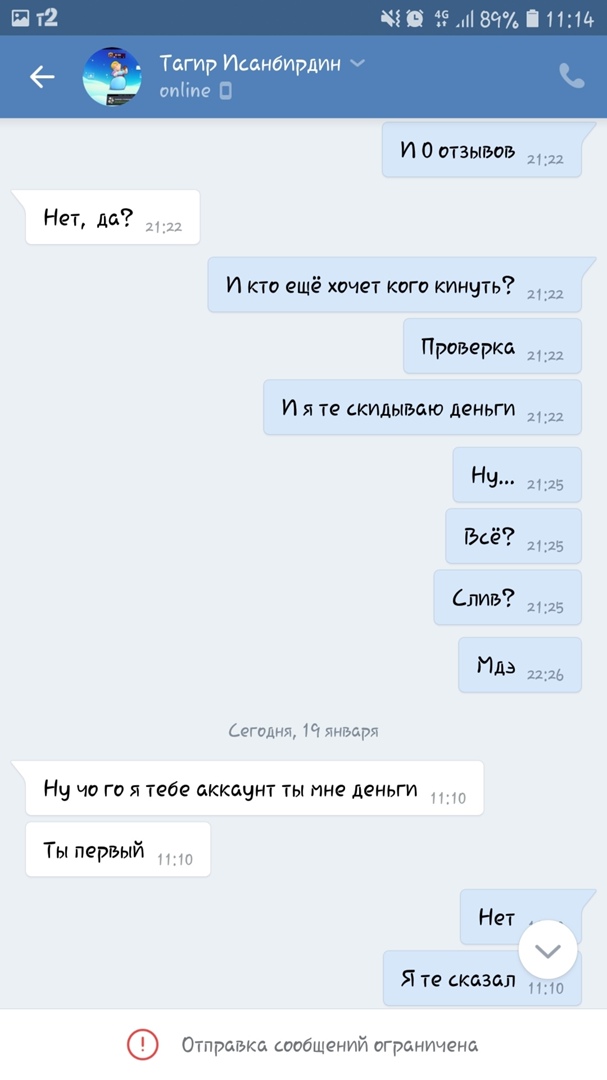Select the message "И я те скидываю деньги"
This screenshot has width=607, height=1080.
tap(422, 408)
